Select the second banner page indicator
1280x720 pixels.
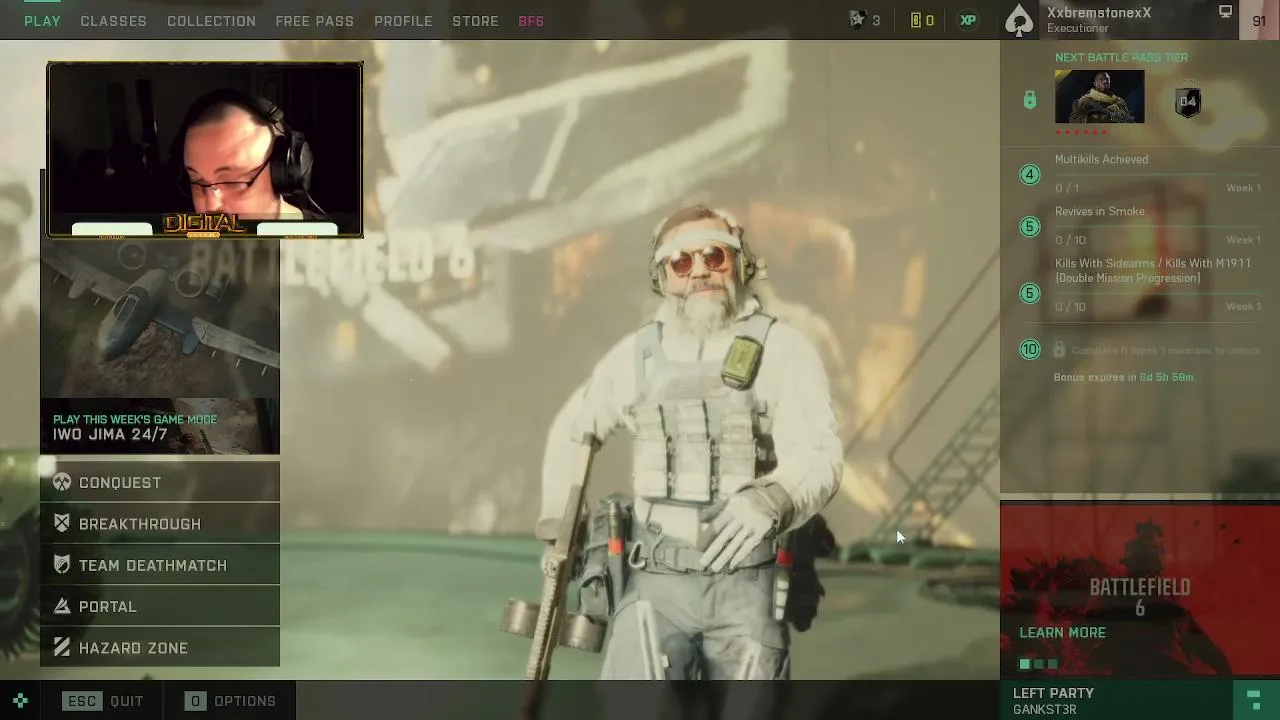[1039, 664]
